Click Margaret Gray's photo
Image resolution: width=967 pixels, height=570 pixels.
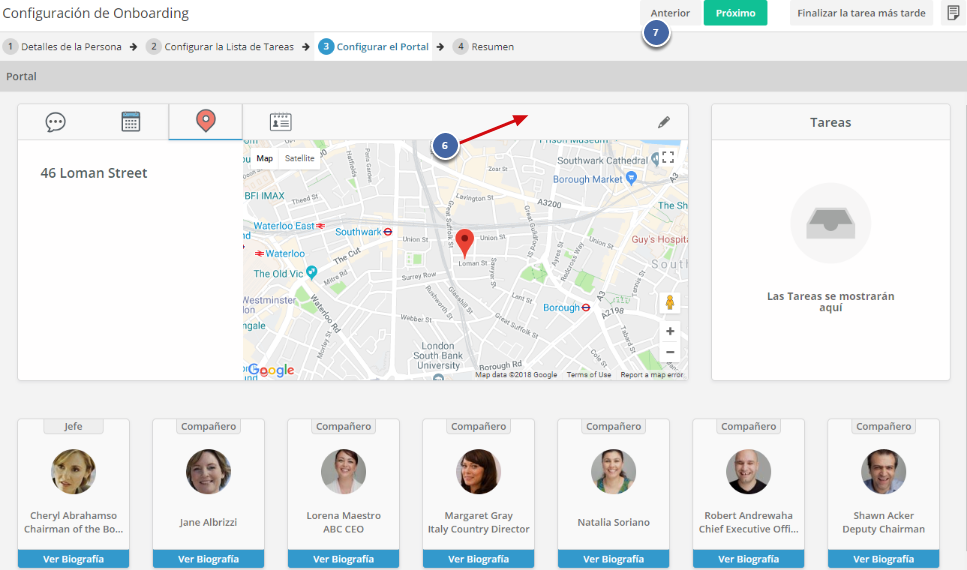point(479,471)
